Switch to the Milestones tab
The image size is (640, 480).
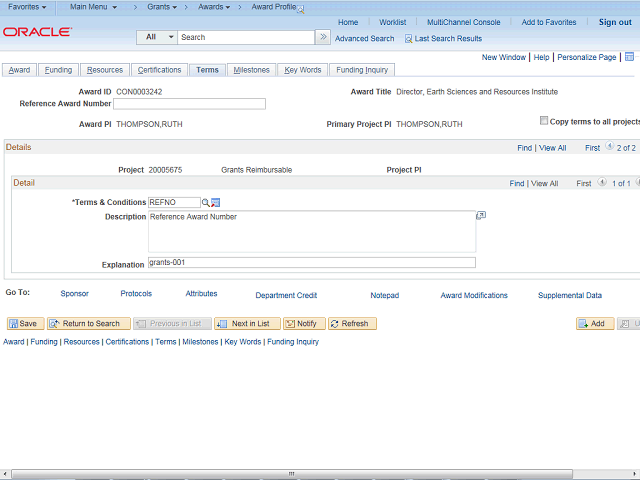[x=251, y=70]
